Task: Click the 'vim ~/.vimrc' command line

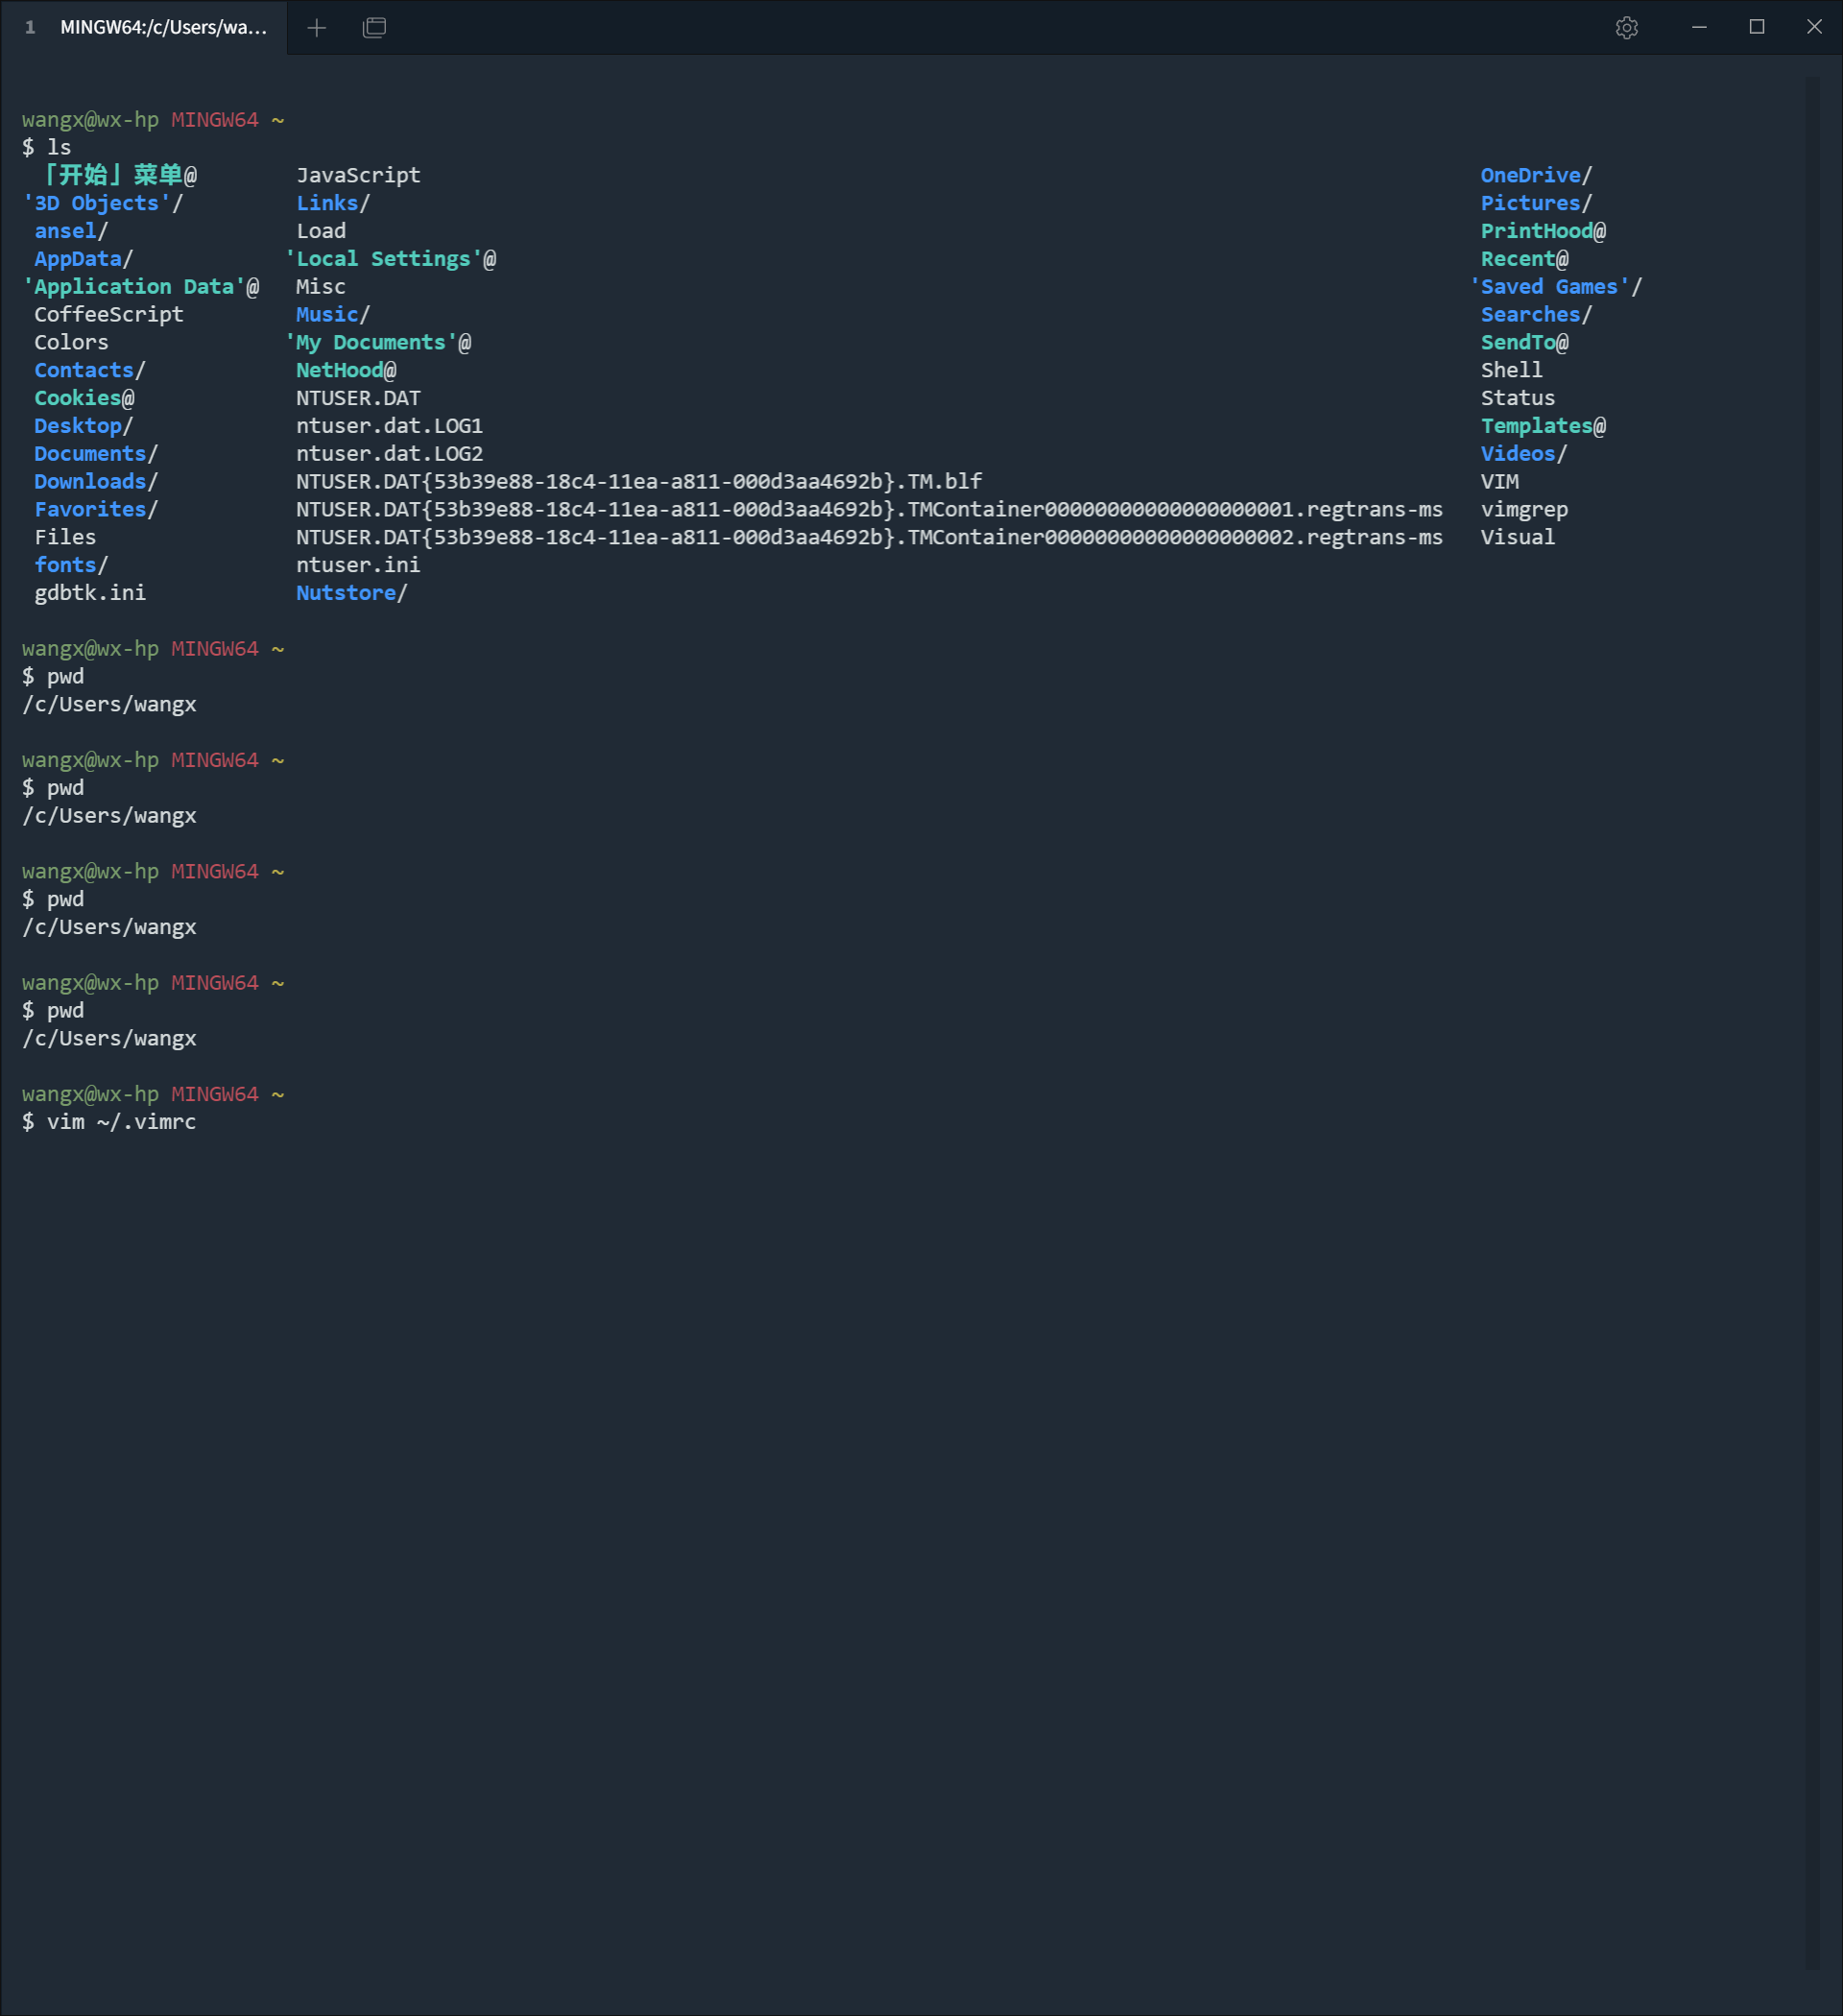Action: 121,1122
